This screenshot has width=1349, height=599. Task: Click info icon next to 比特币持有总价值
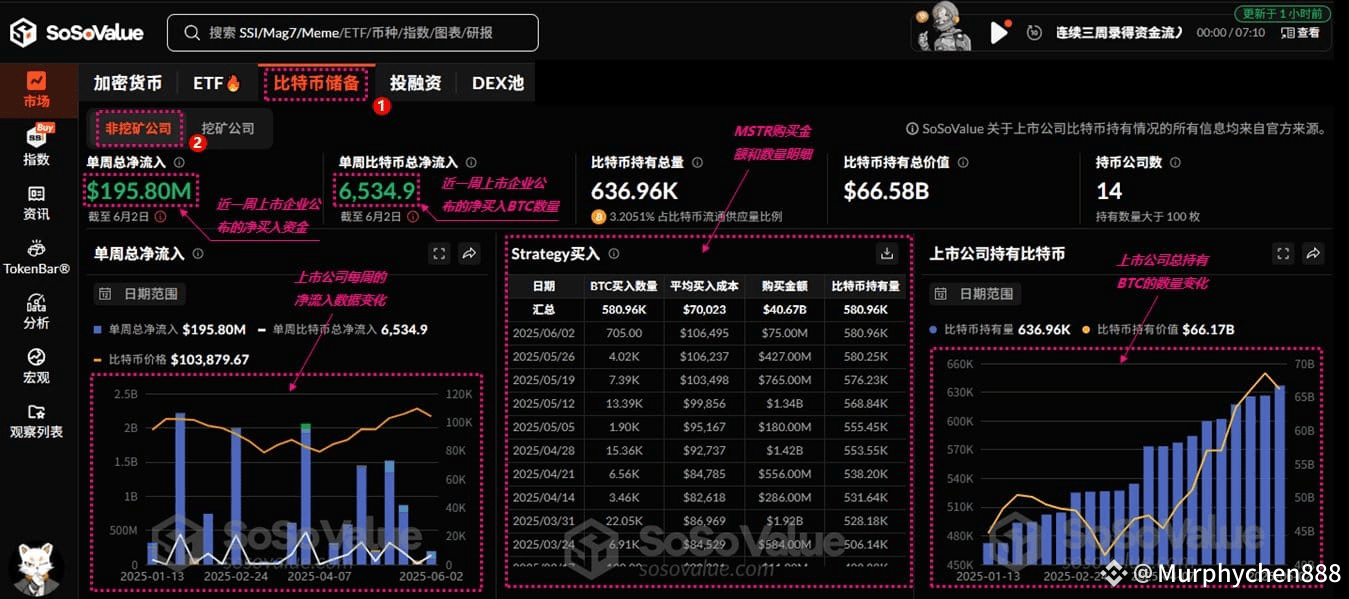pos(961,162)
